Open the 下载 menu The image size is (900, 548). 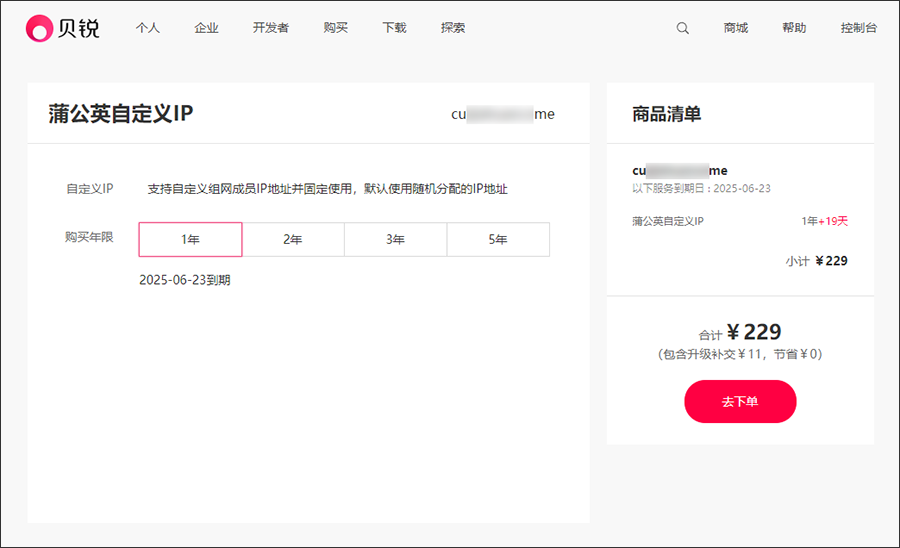coord(394,28)
